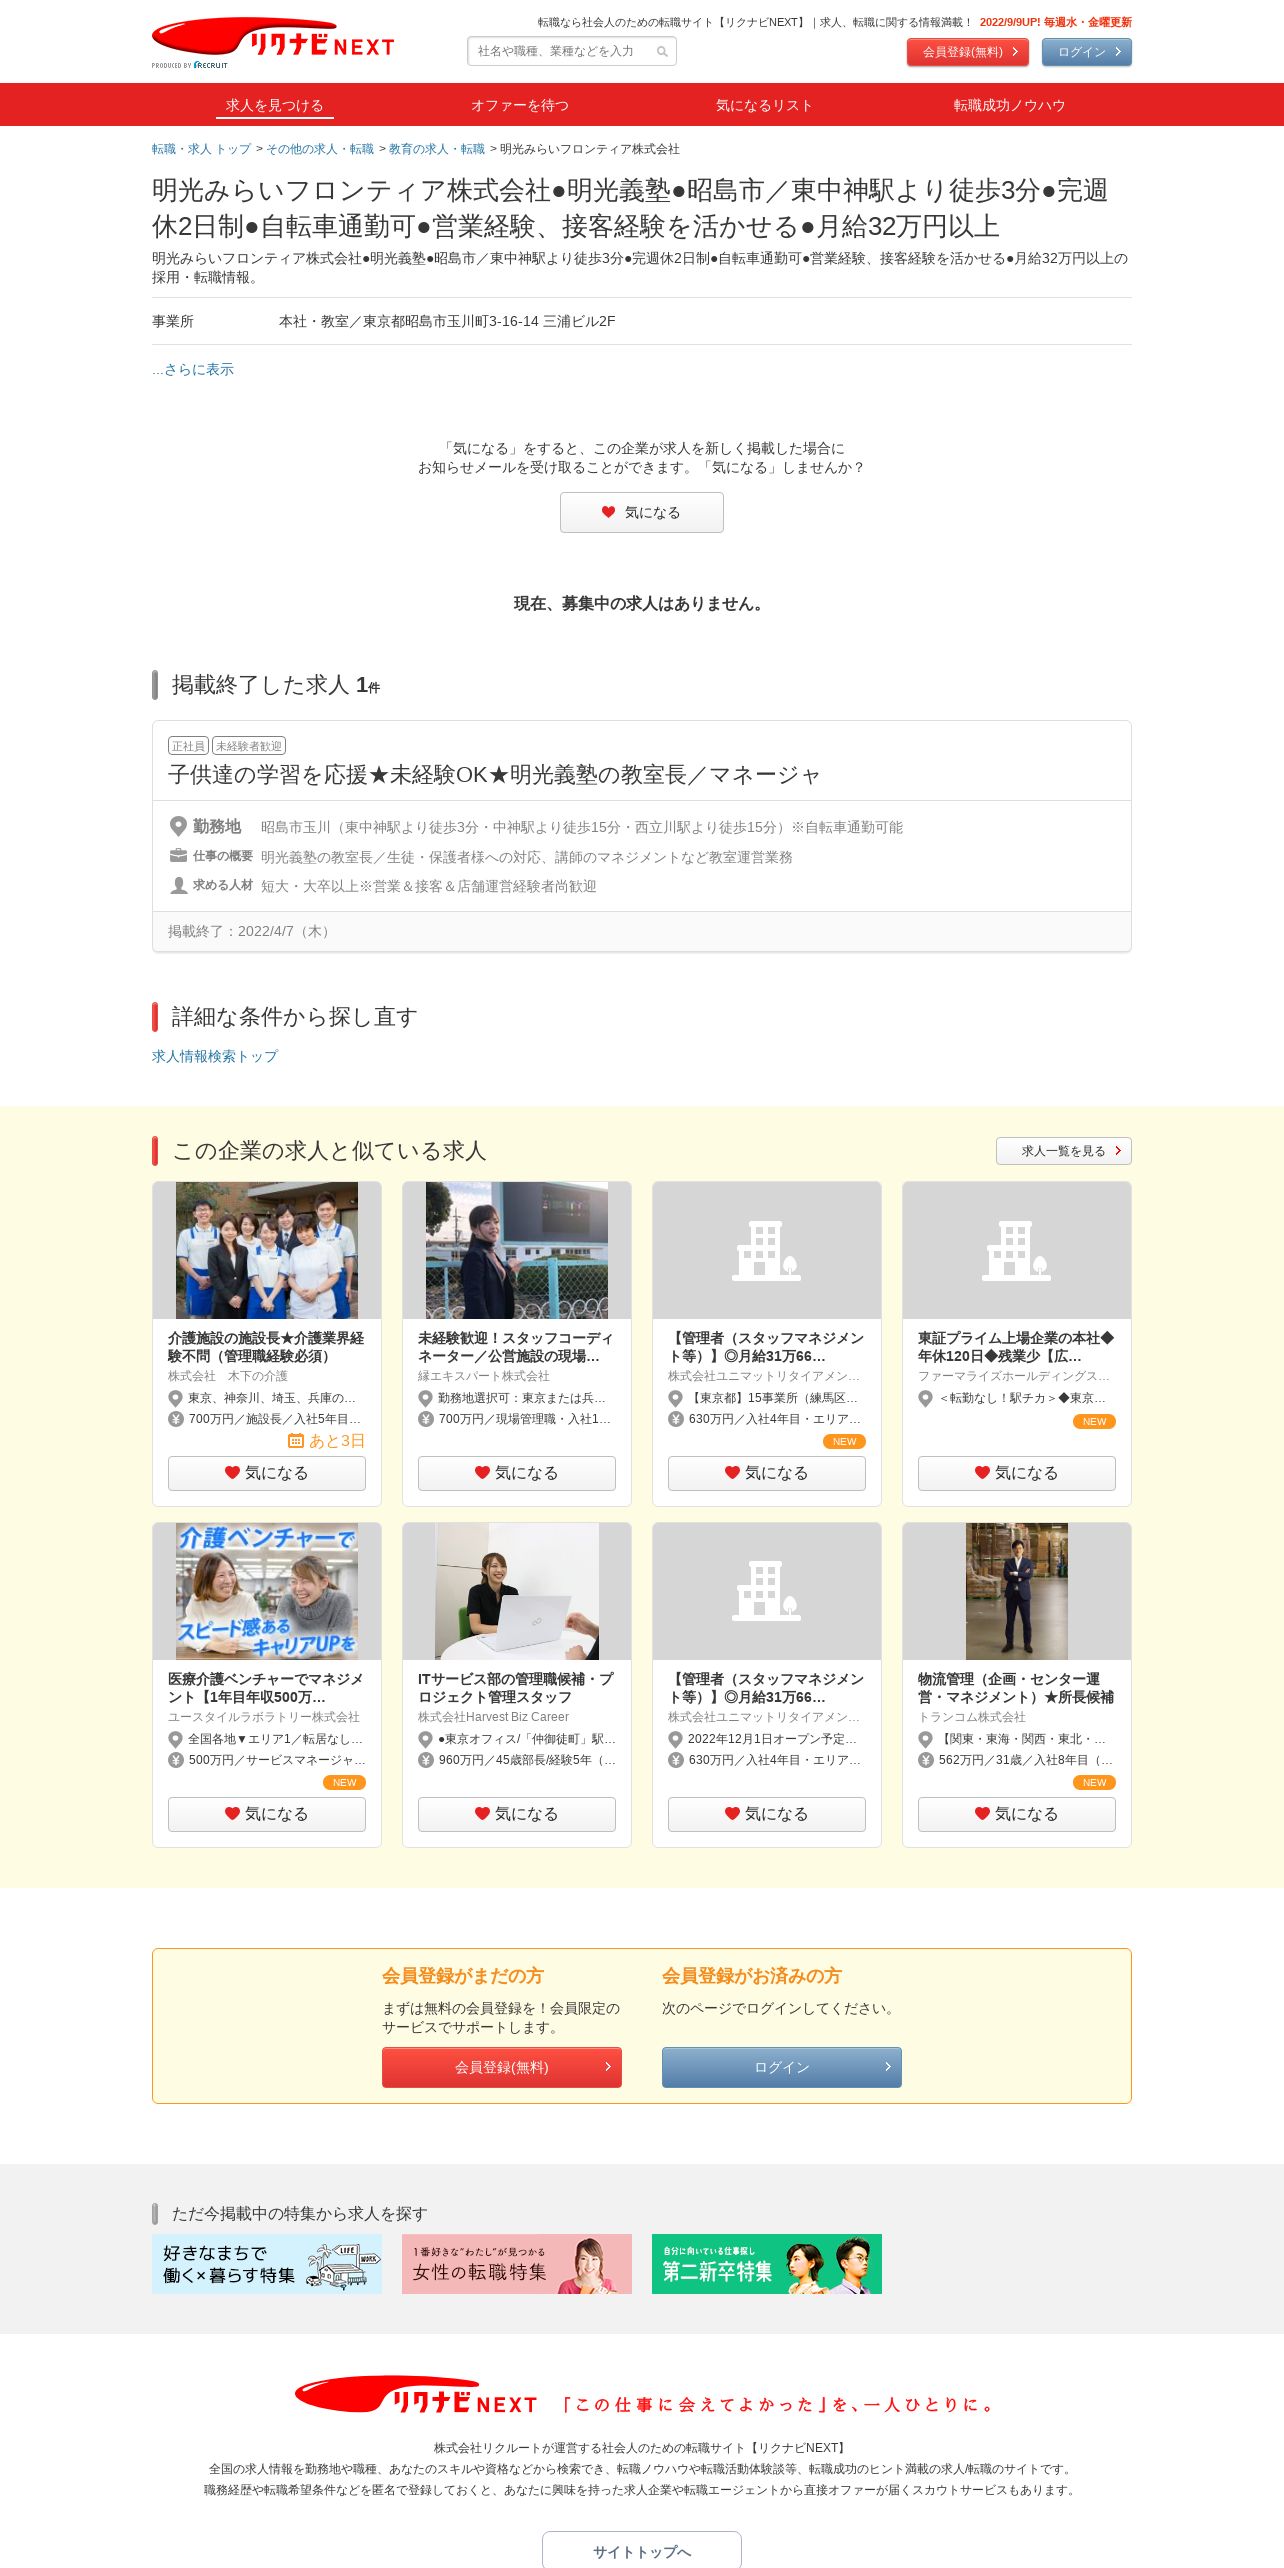Open the 介護施設 staff group photo thumbnail
Image resolution: width=1284 pixels, height=2568 pixels.
click(x=267, y=1250)
